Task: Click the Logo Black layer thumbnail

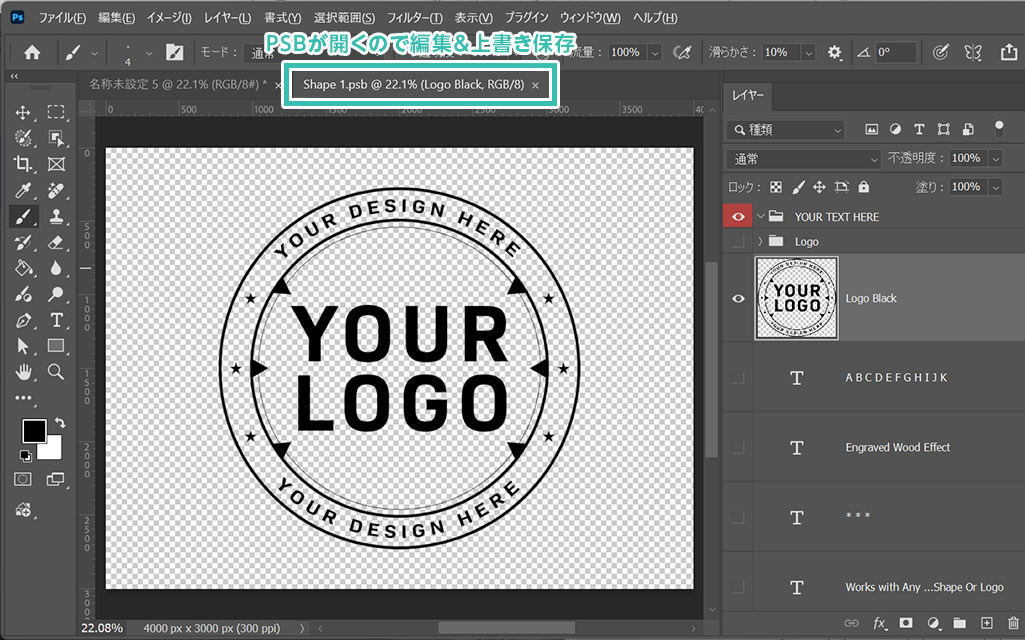Action: (x=797, y=298)
